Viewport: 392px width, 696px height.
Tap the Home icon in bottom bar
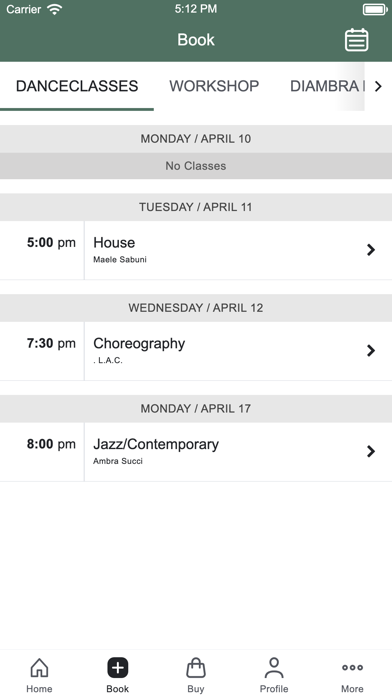(39, 668)
